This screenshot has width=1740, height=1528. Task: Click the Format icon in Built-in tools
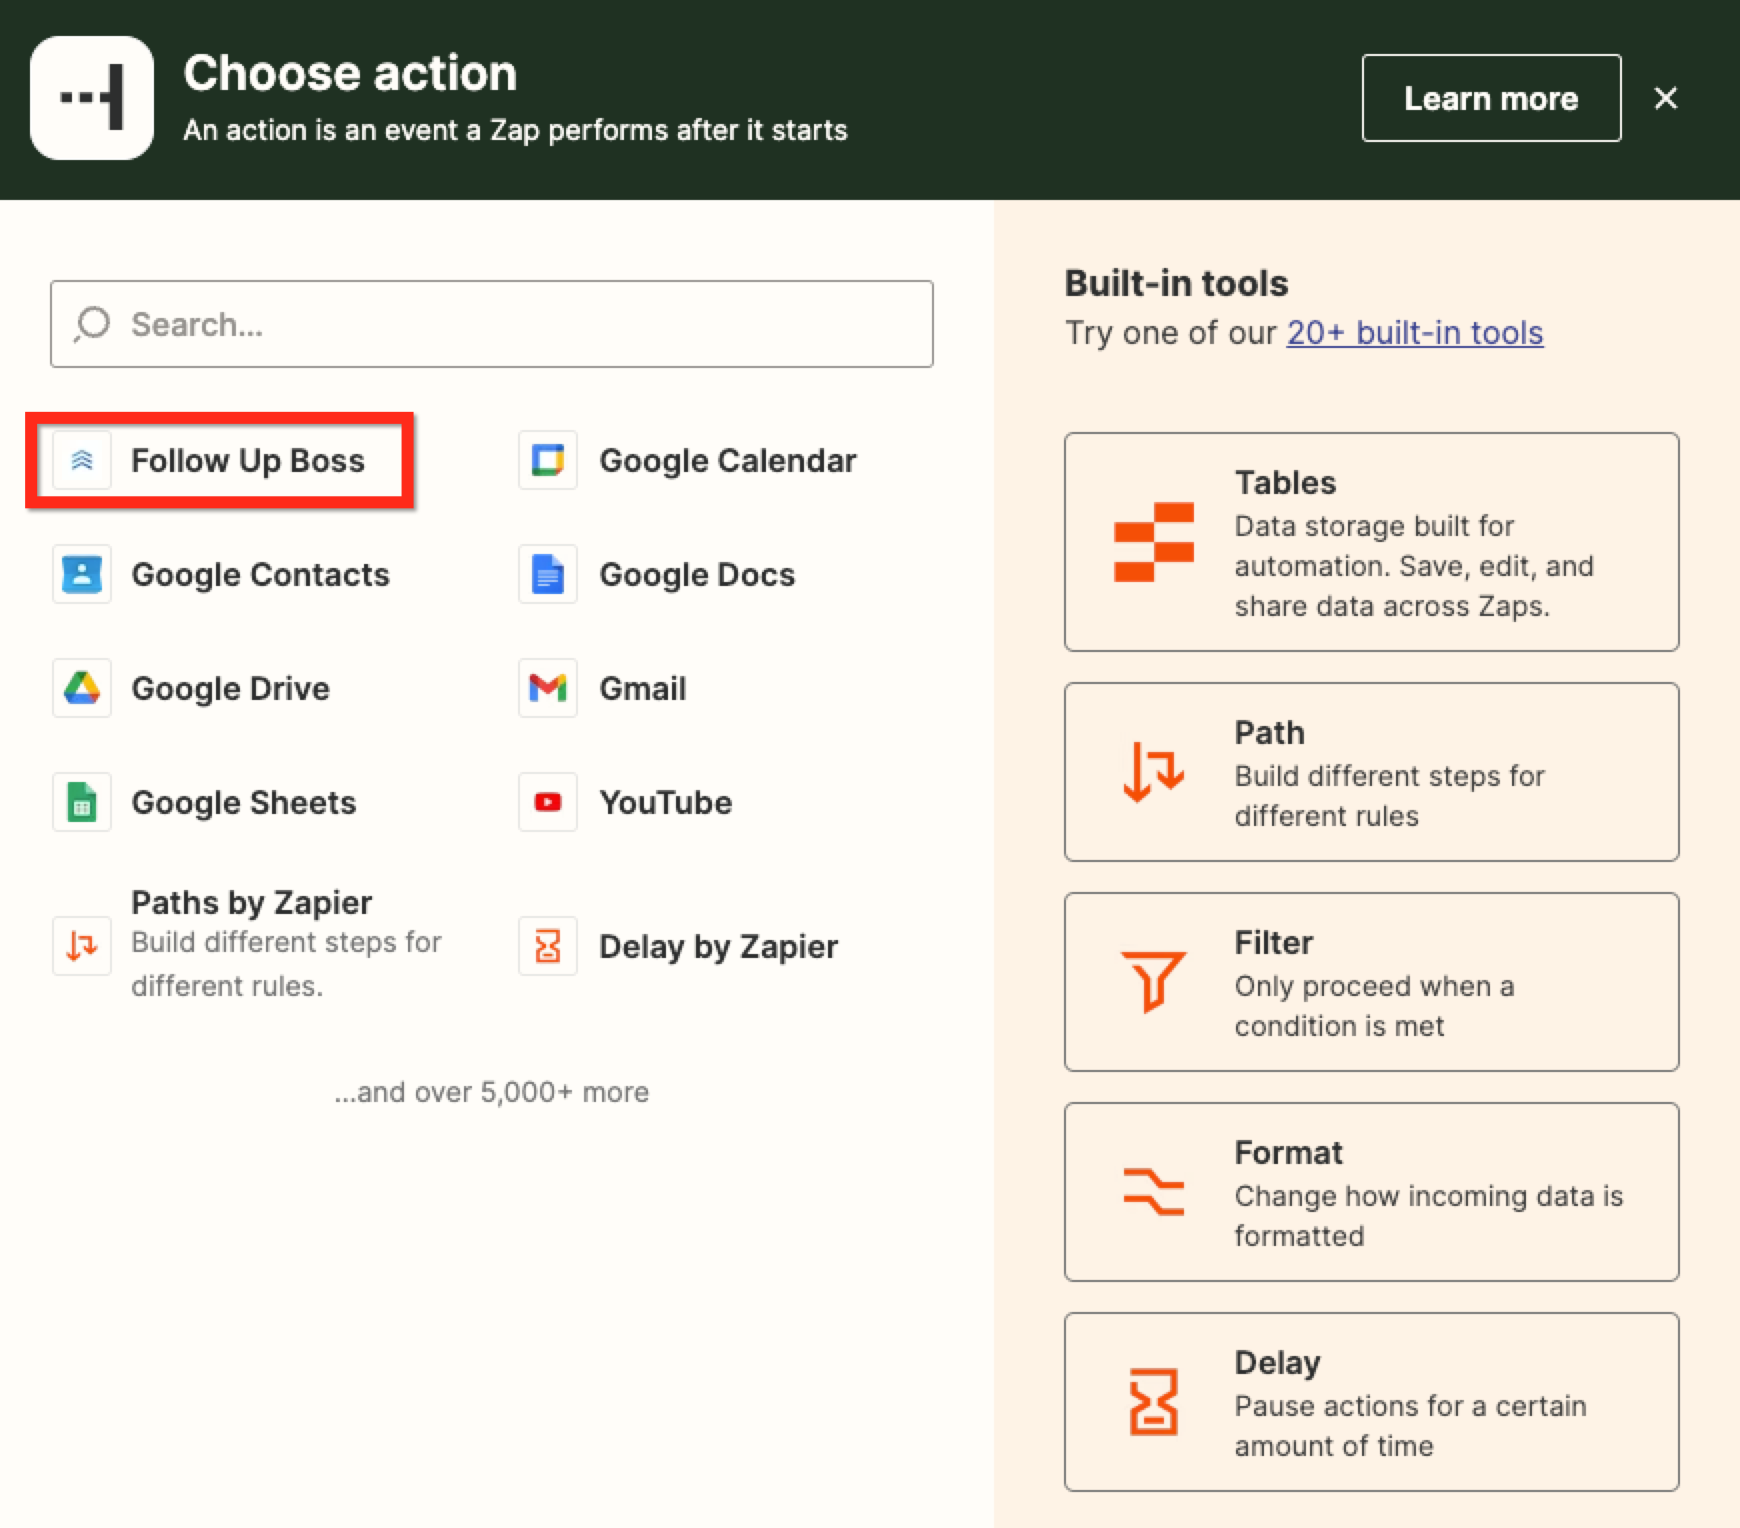coord(1153,1191)
